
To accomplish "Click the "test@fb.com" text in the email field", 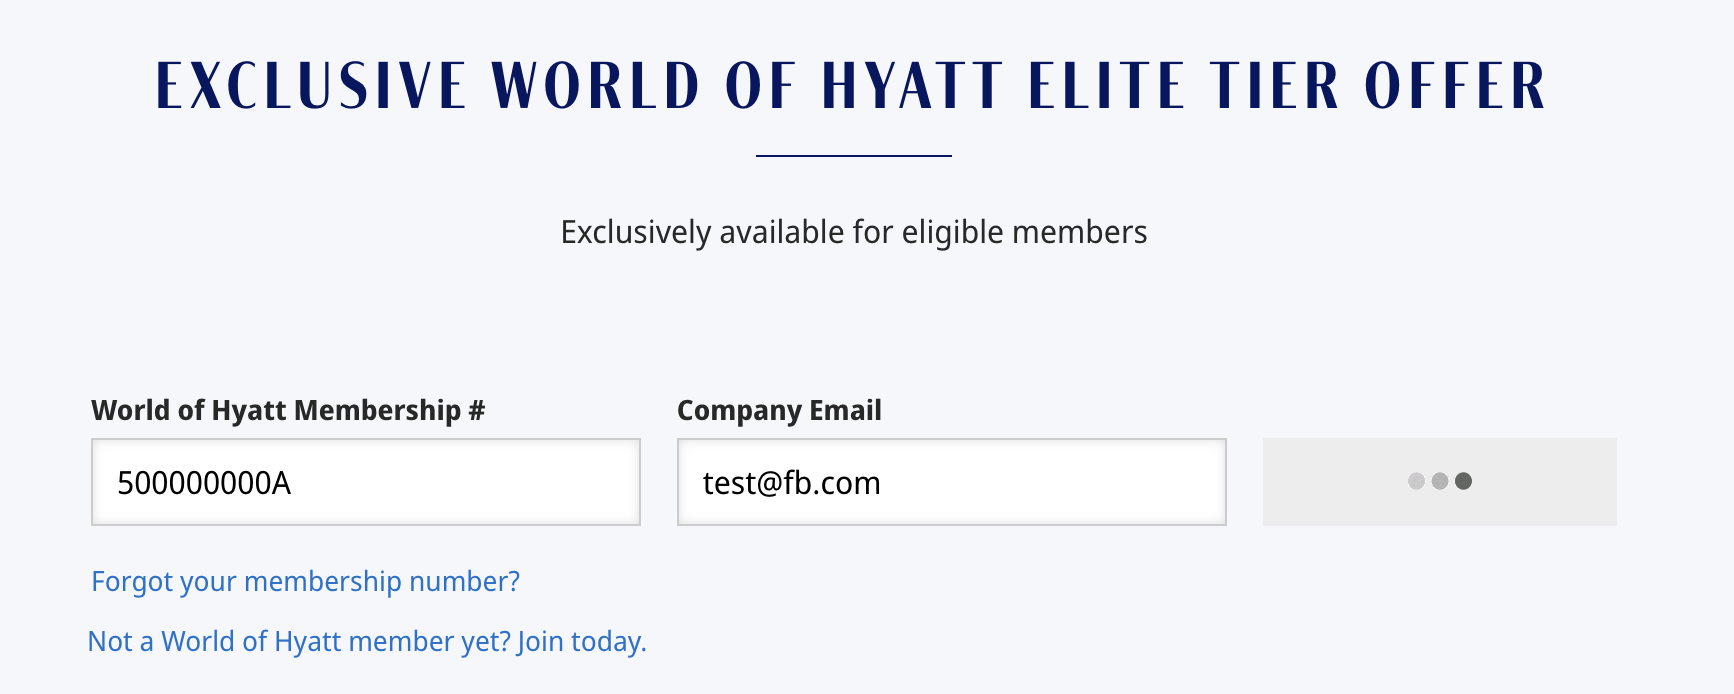I will [x=791, y=483].
